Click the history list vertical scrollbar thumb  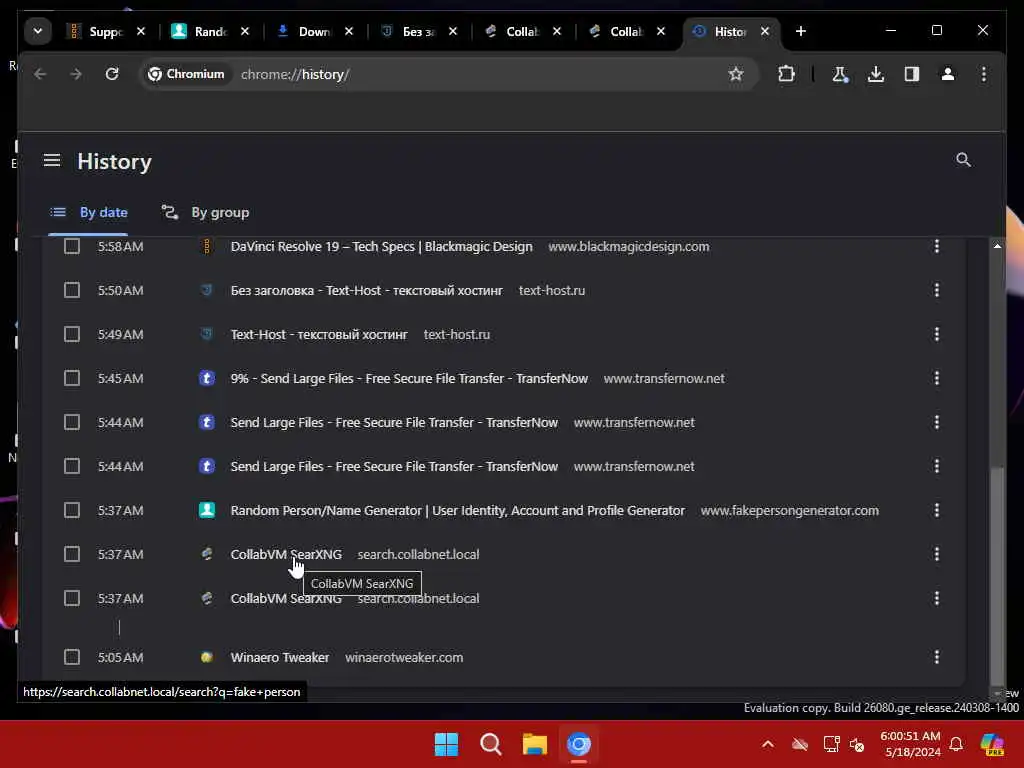[997, 576]
